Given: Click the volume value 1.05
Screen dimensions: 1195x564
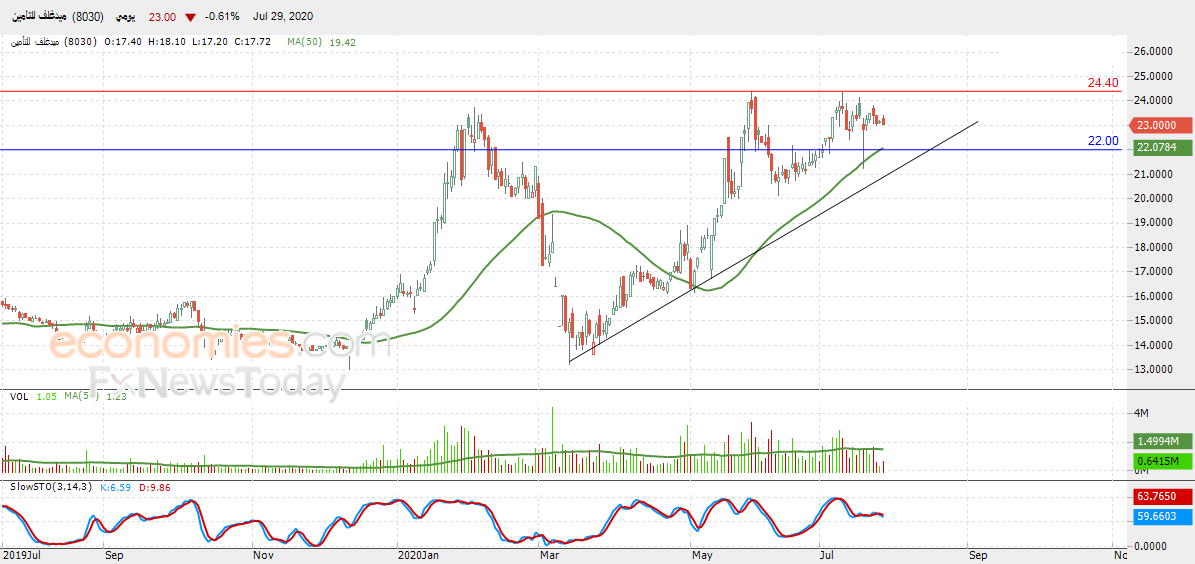Looking at the screenshot, I should coord(46,396).
